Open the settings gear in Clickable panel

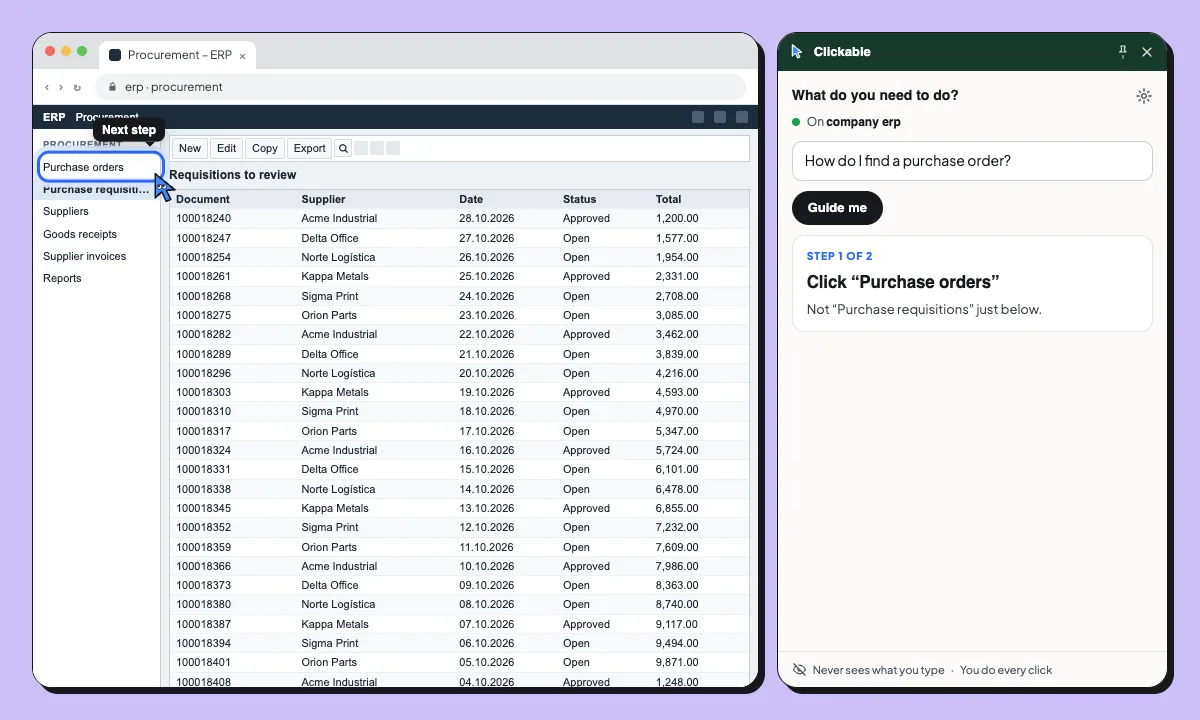point(1144,96)
